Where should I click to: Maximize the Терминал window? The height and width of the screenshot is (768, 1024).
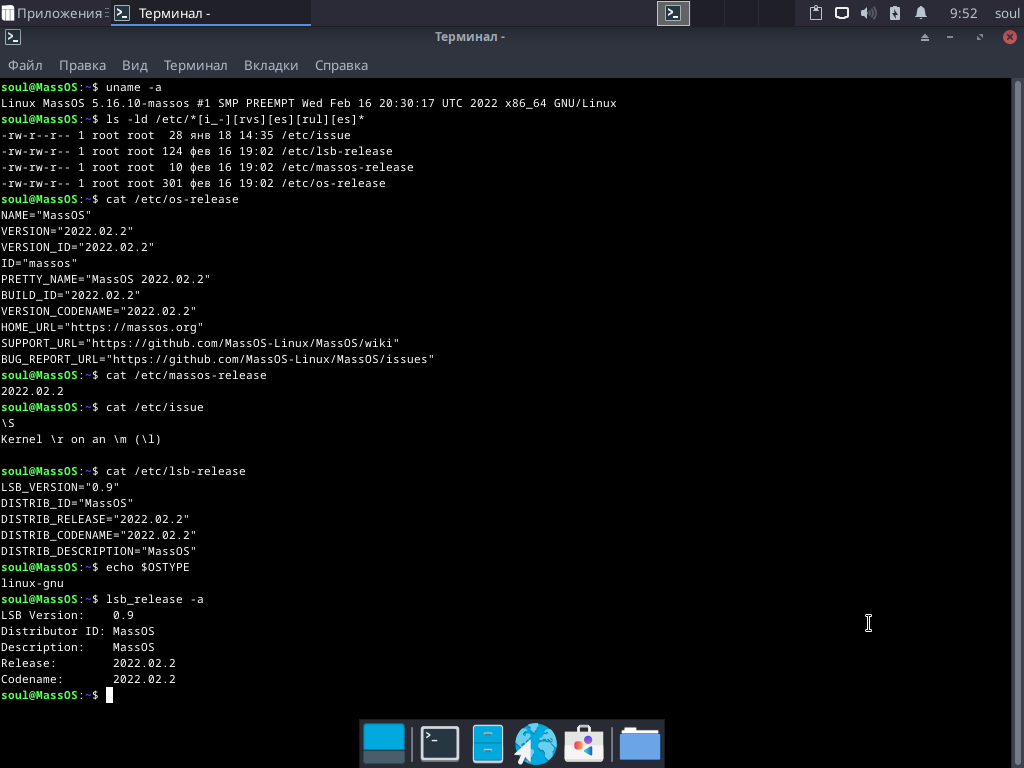(980, 37)
